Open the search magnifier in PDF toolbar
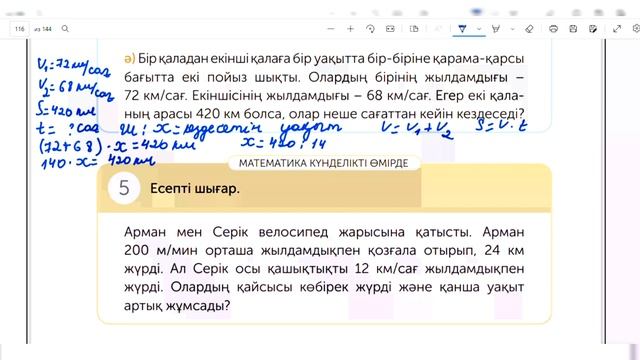This screenshot has height=360, width=640. click(65, 29)
